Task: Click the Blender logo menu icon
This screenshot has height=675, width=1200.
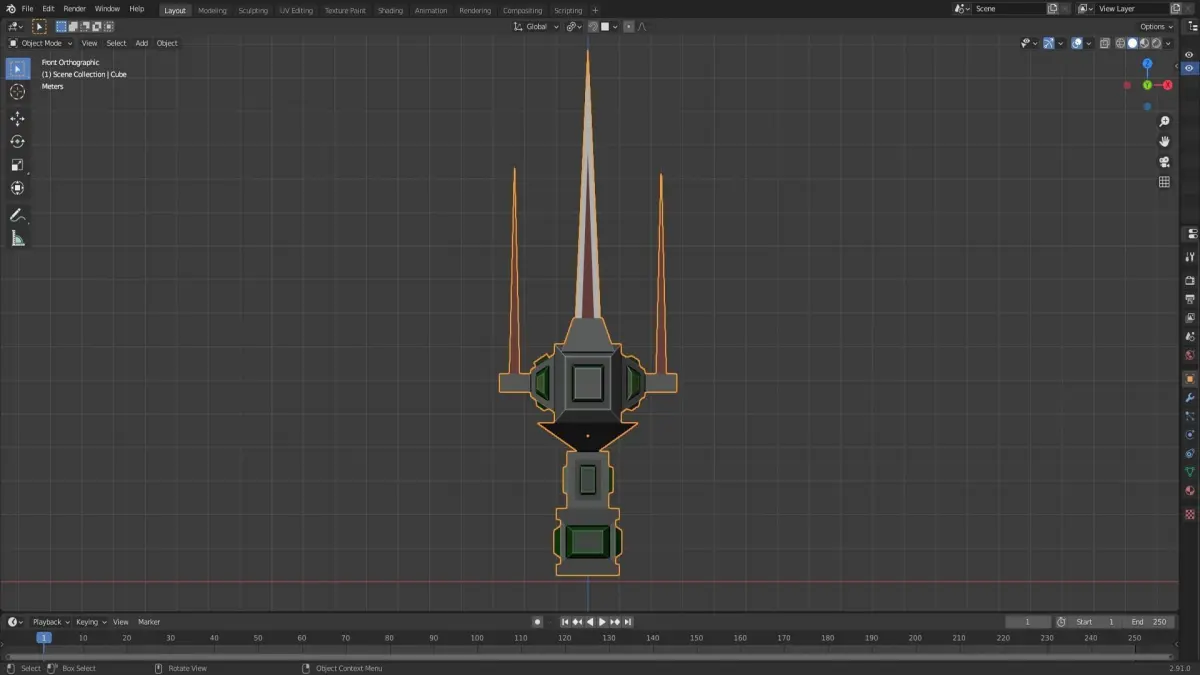Action: coord(10,9)
